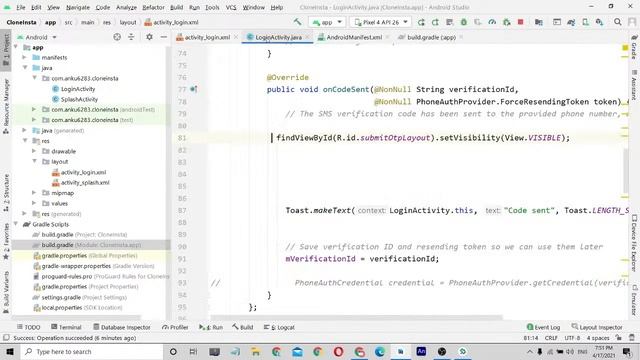The height and width of the screenshot is (360, 640).
Task: Click the editor horizontal scrollbar
Action: (x=356, y=317)
